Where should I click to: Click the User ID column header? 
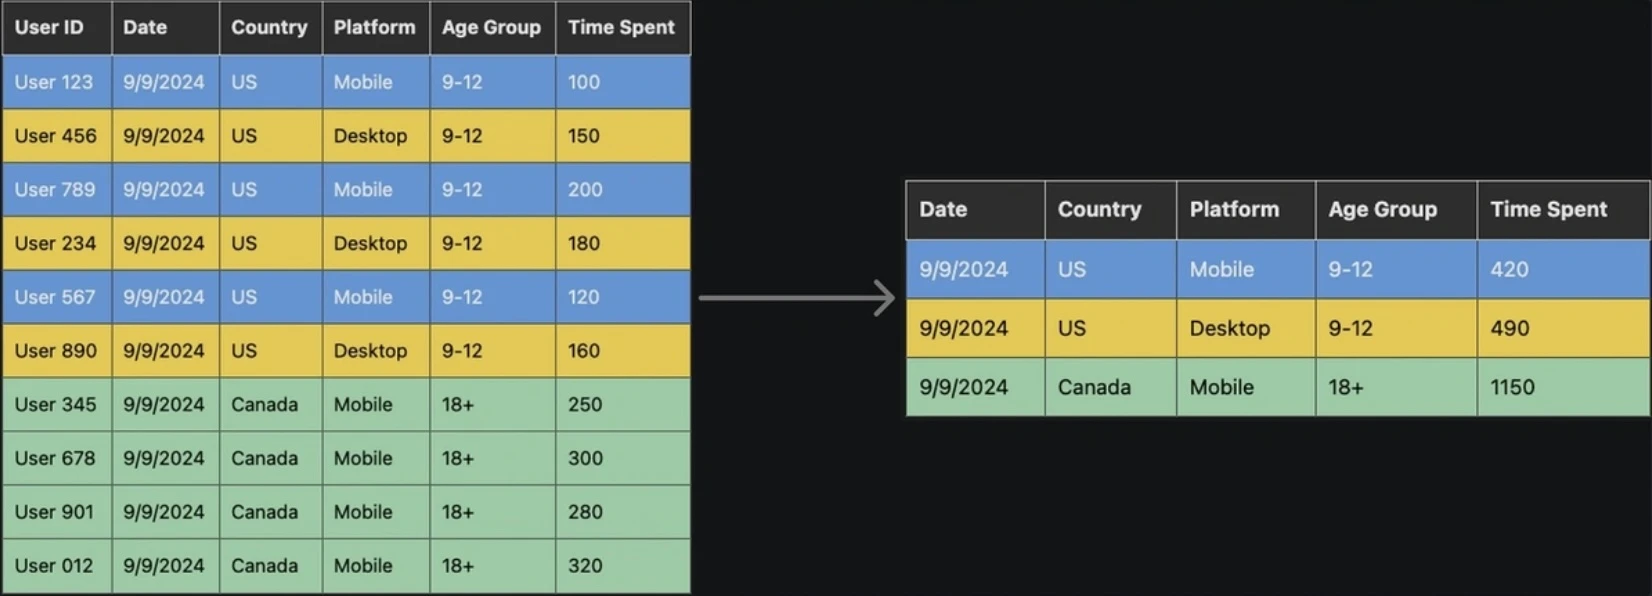pos(49,28)
